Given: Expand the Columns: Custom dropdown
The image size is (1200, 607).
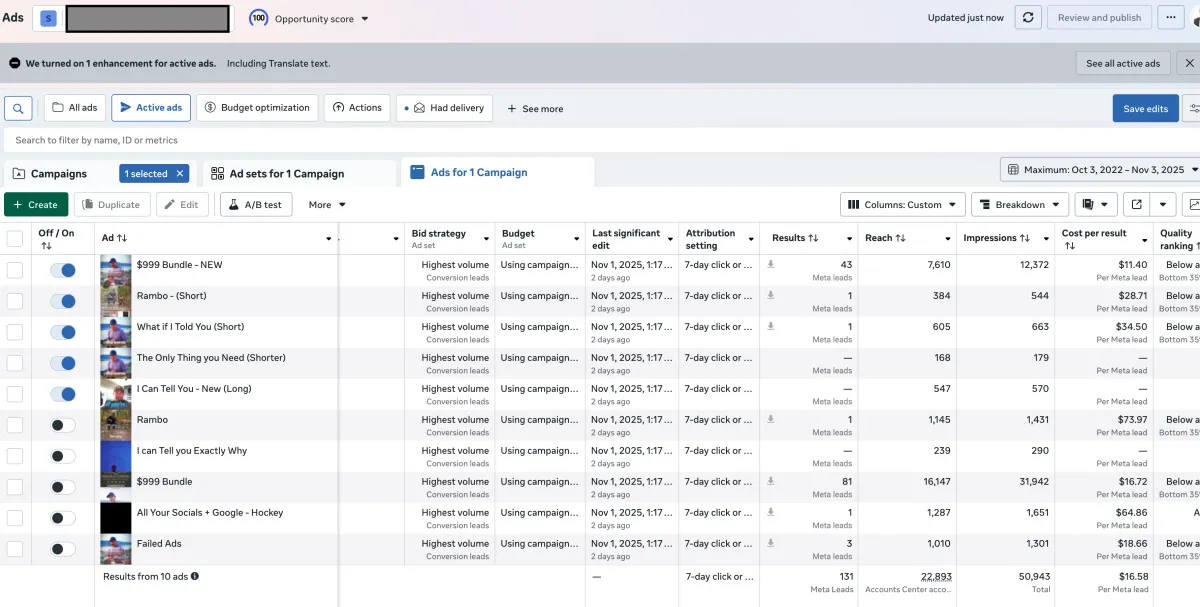Looking at the screenshot, I should tap(902, 205).
